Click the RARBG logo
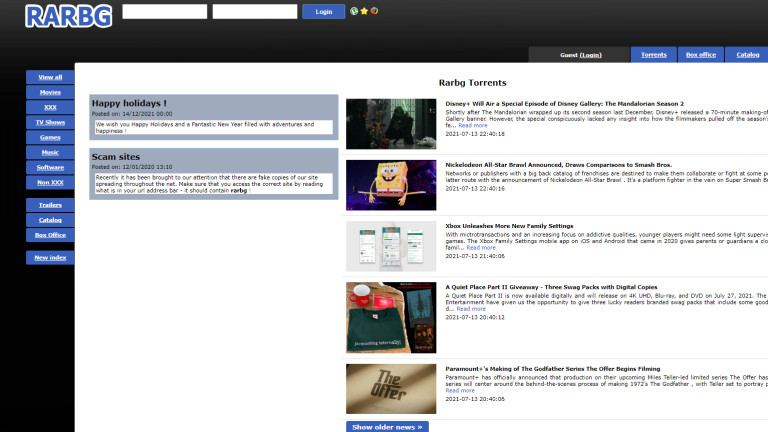Image resolution: width=768 pixels, height=432 pixels. 68,15
